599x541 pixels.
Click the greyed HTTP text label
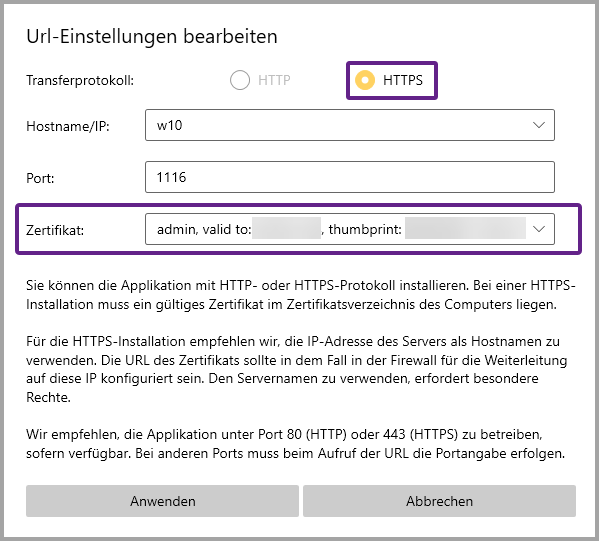pos(274,80)
